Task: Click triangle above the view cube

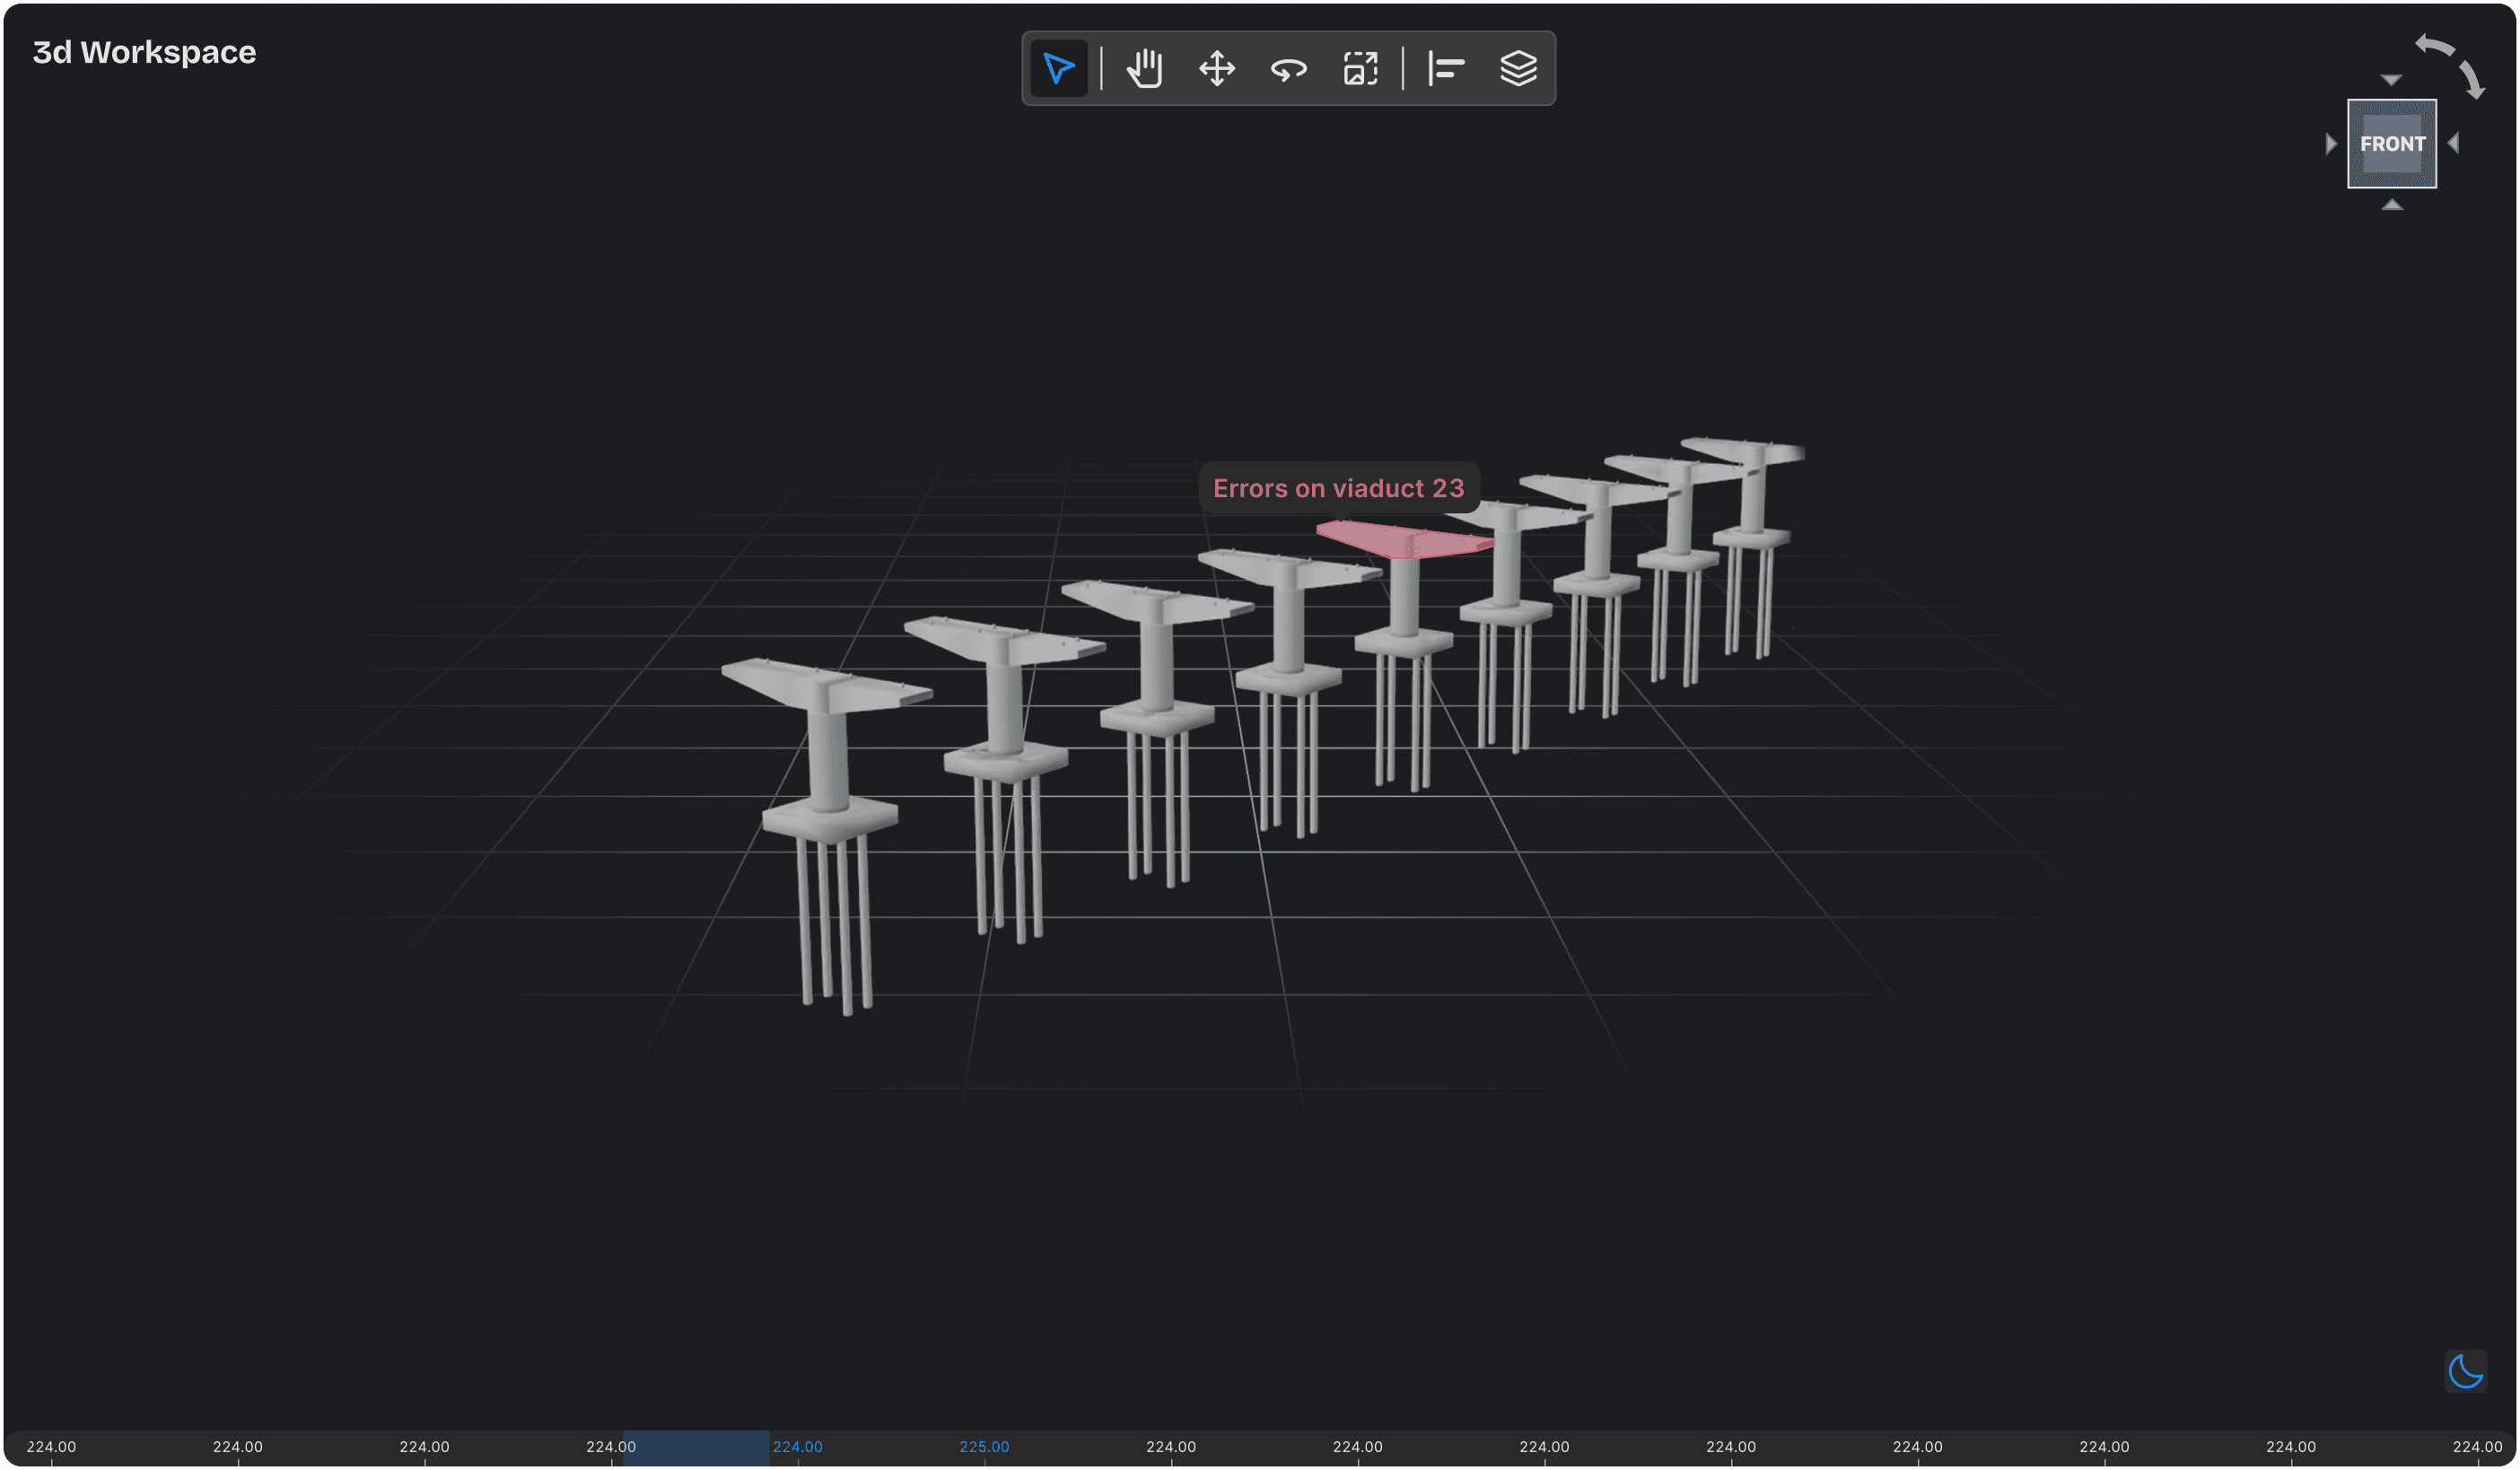Action: coord(2390,80)
